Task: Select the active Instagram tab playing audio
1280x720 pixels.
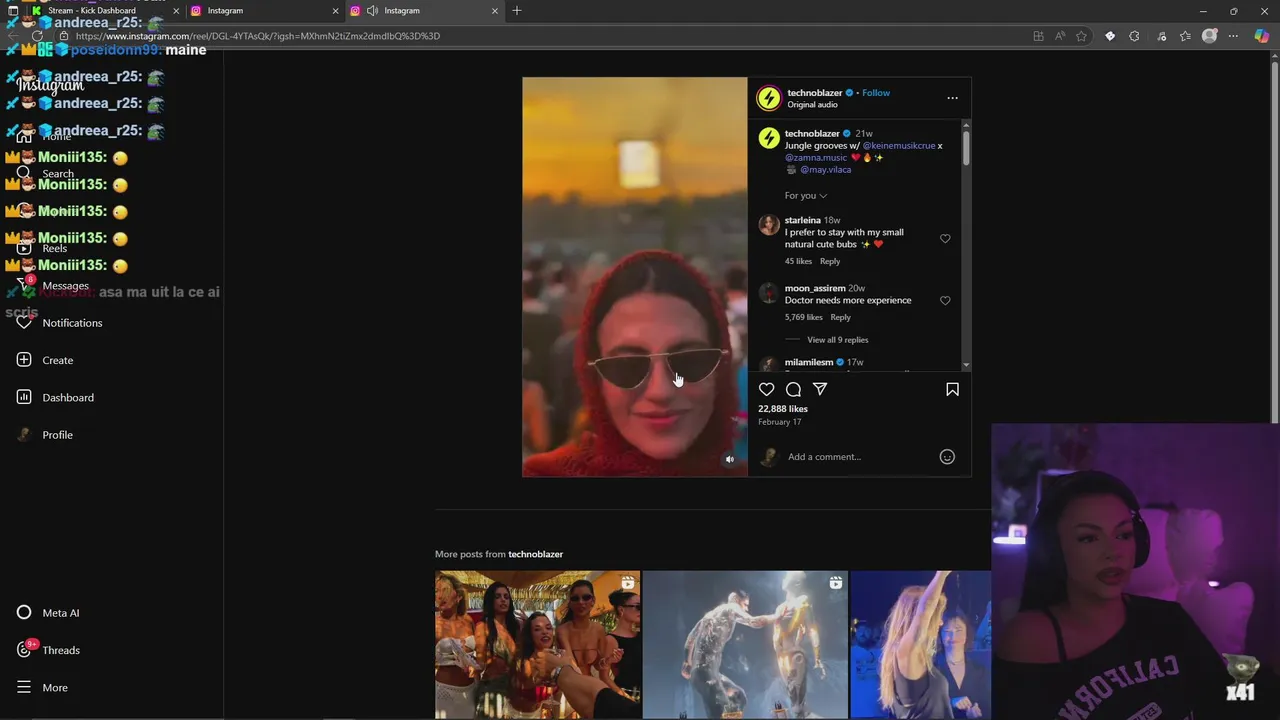Action: (424, 11)
